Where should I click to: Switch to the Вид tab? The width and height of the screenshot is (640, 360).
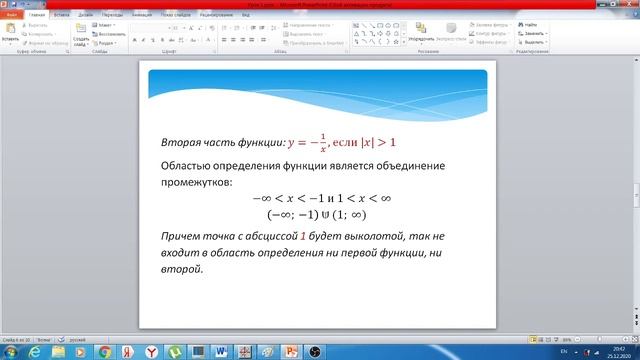click(246, 15)
